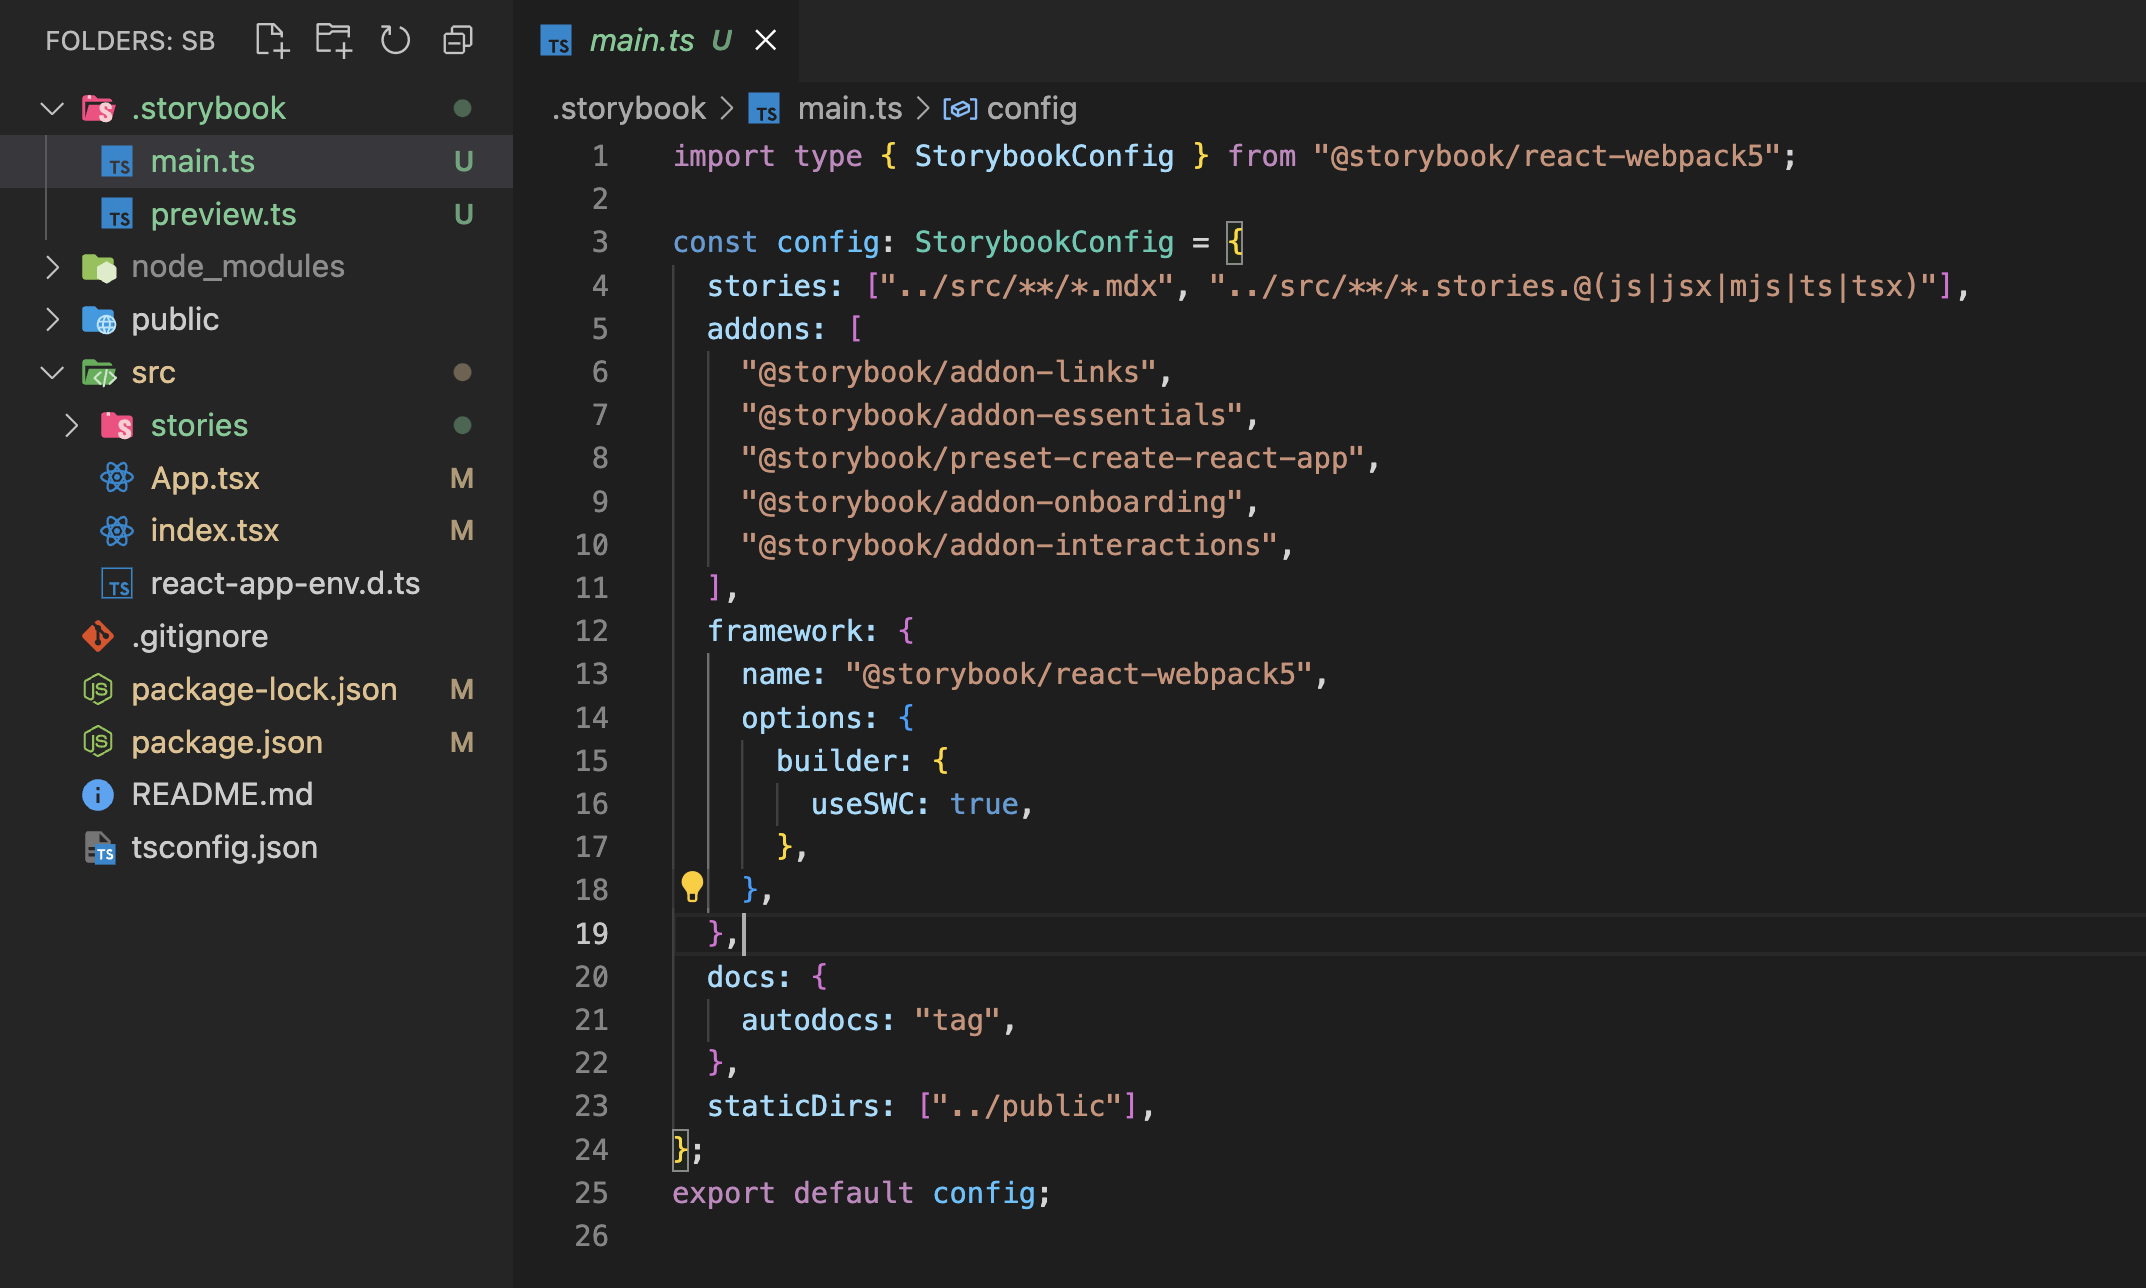Click the New Folder icon in explorer header
The width and height of the screenshot is (2146, 1288).
[x=333, y=40]
